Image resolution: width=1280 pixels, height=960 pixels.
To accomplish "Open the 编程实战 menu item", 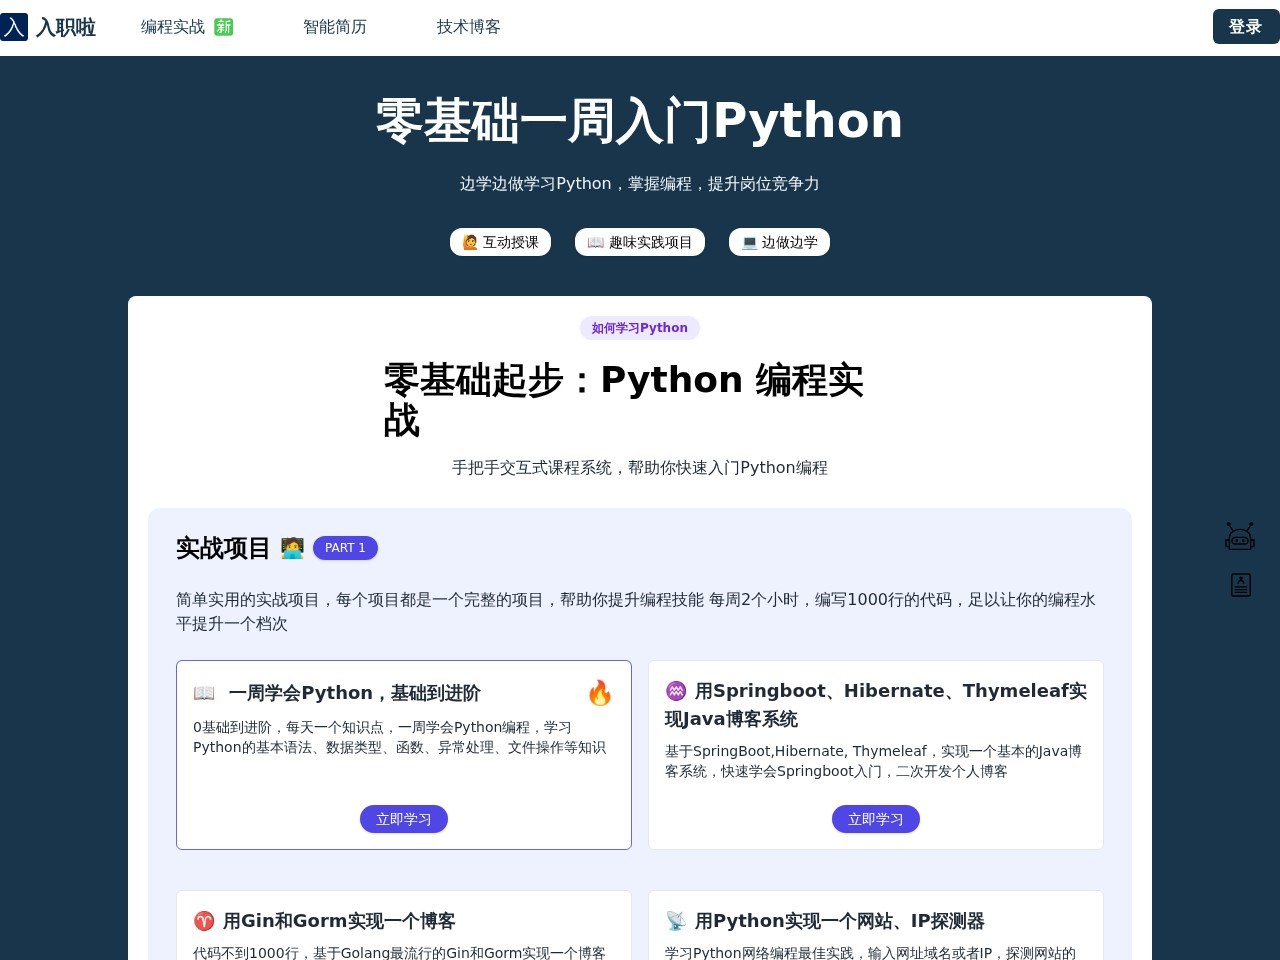I will 173,27.
